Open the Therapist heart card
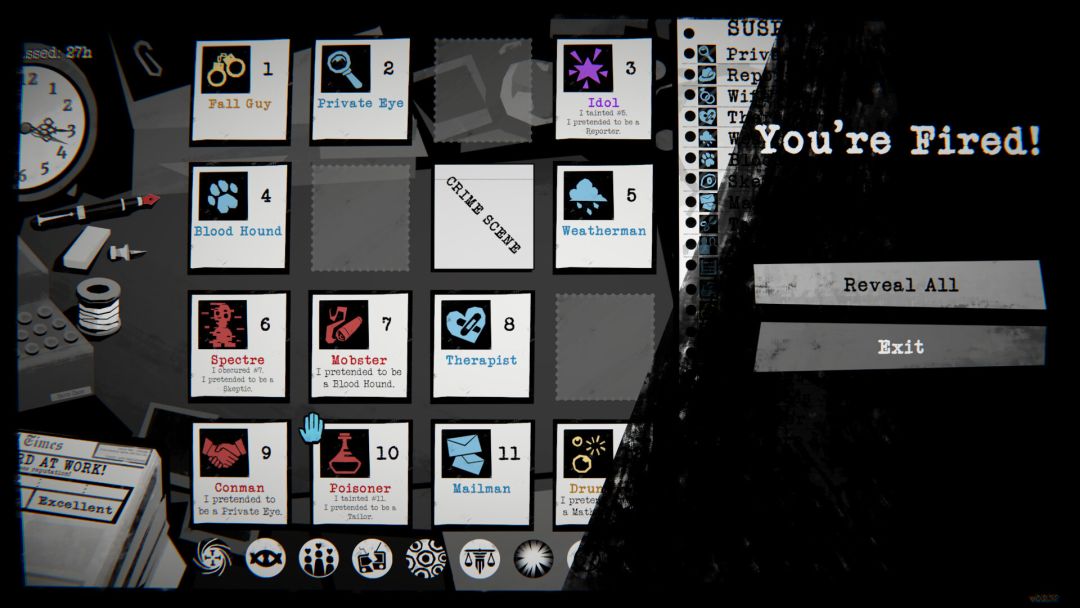Image resolution: width=1080 pixels, height=608 pixels. click(x=481, y=345)
